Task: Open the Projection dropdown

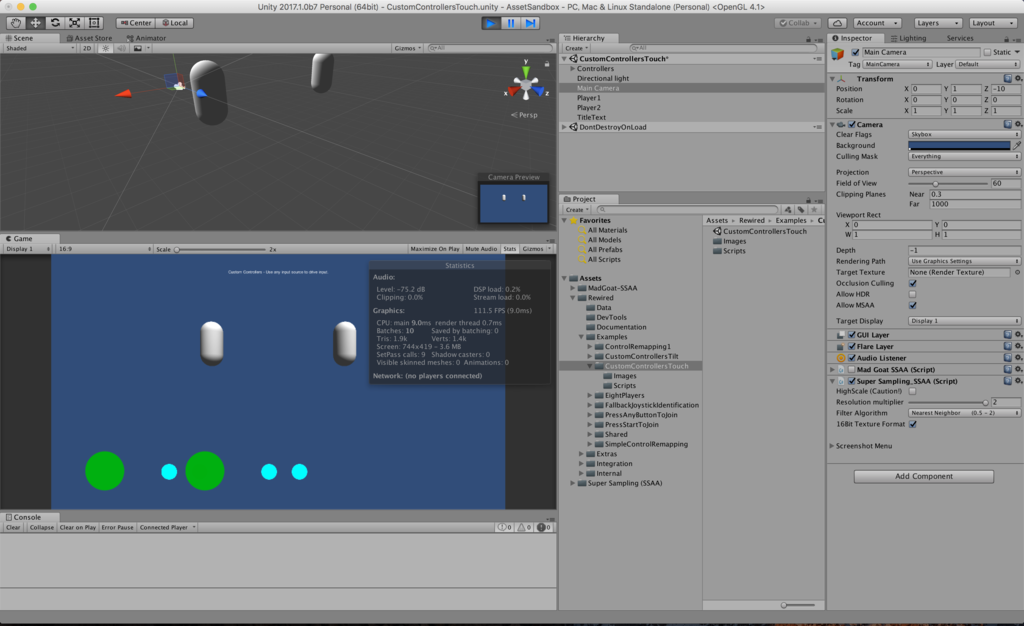Action: point(964,172)
